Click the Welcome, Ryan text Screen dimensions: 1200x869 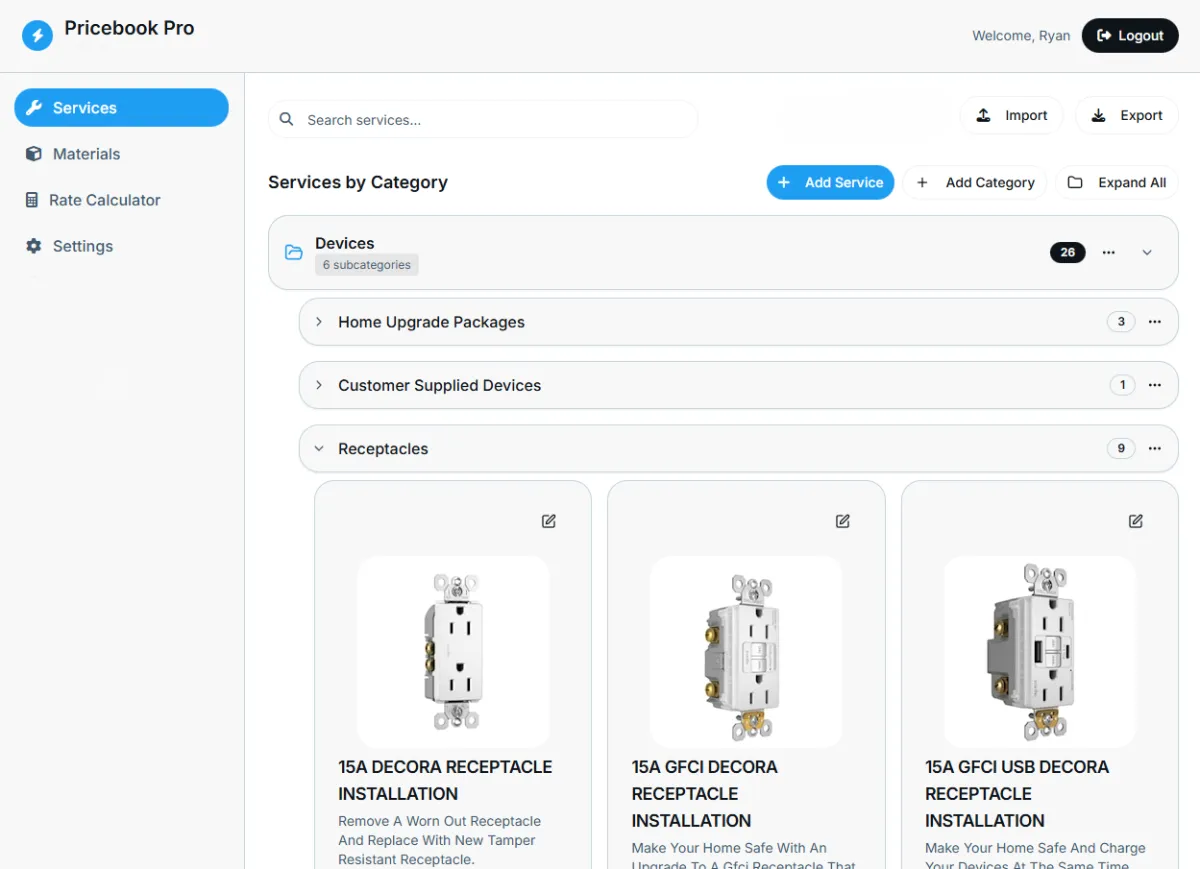[x=1021, y=36]
